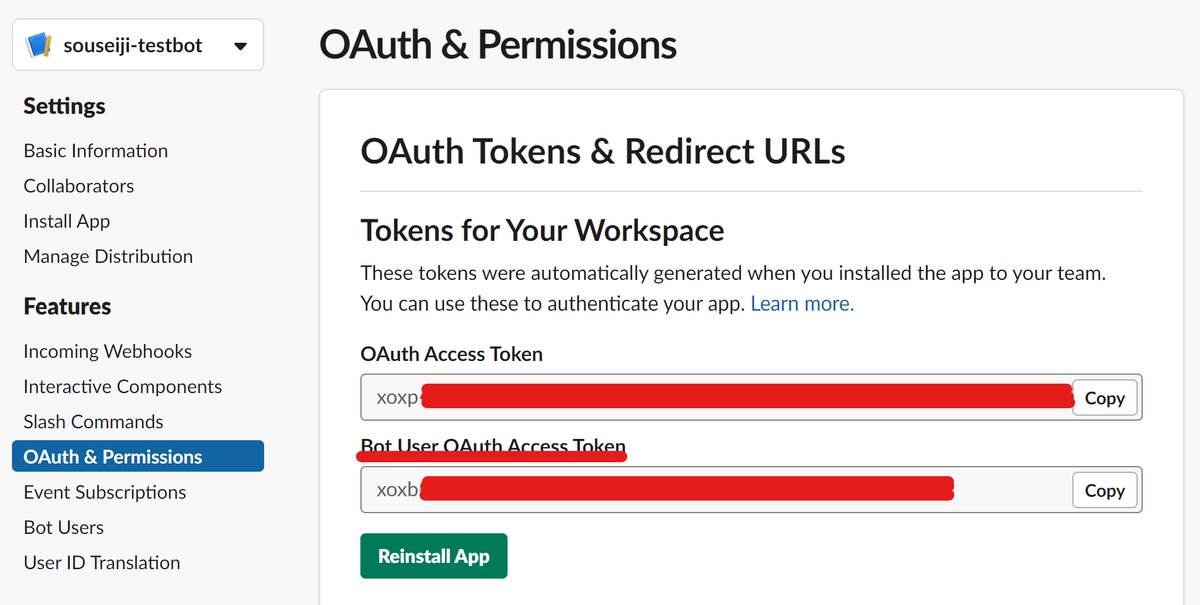The width and height of the screenshot is (1200, 605).
Task: Open User ID Translation page
Action: pos(102,562)
